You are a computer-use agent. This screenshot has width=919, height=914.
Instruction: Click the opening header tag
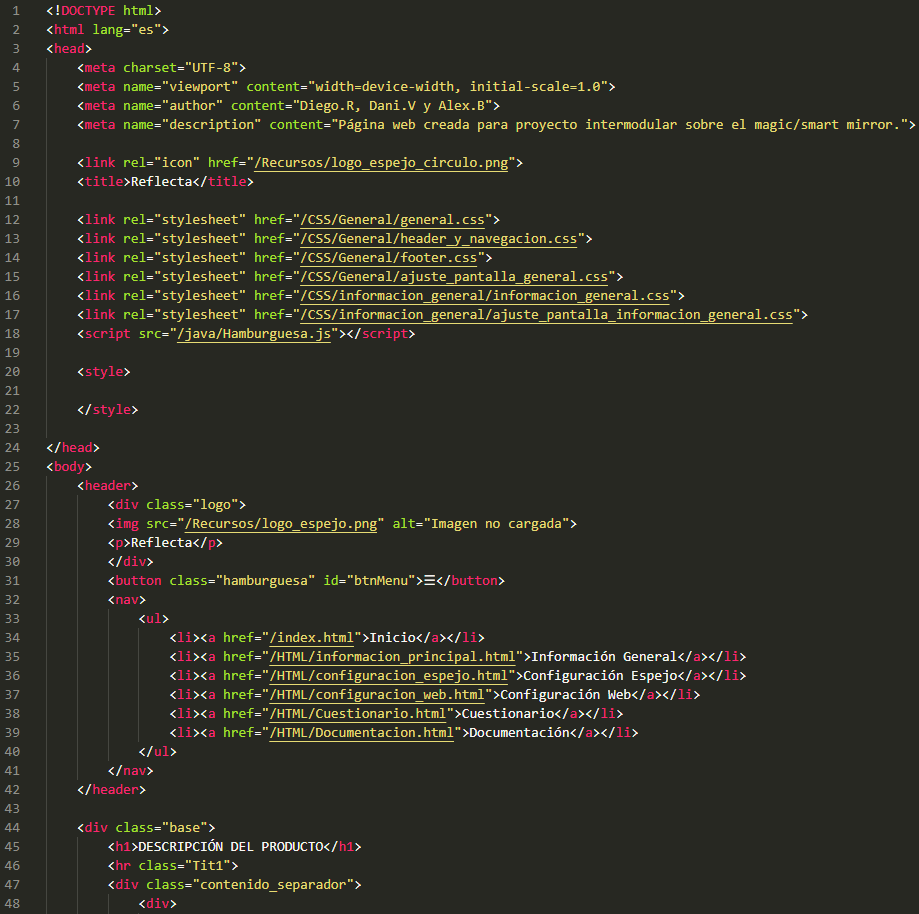(x=107, y=485)
